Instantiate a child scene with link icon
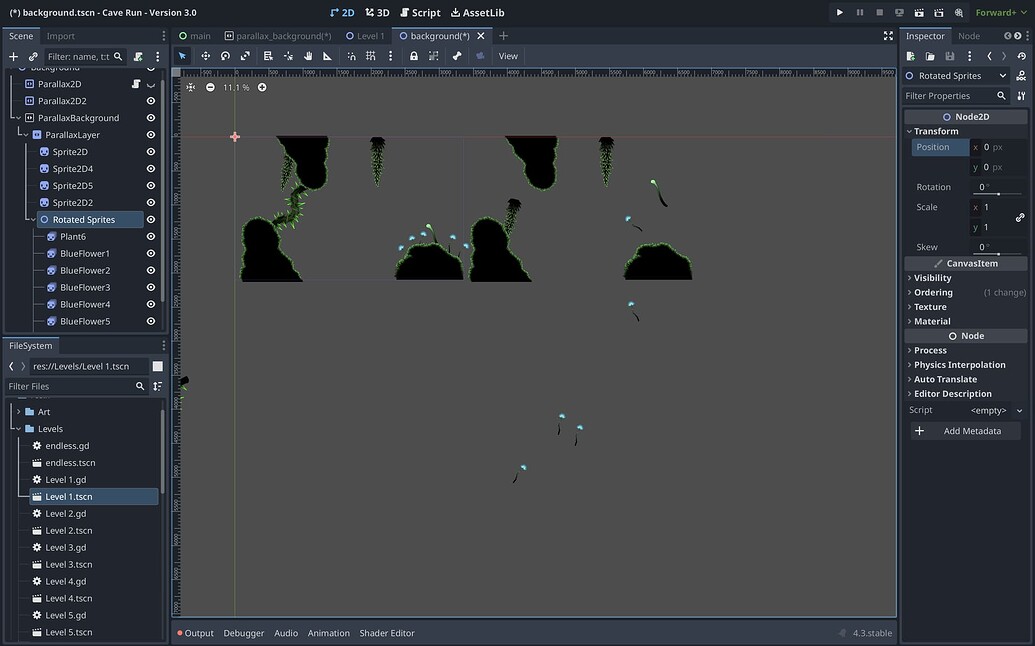The image size is (1035, 646). 33,56
